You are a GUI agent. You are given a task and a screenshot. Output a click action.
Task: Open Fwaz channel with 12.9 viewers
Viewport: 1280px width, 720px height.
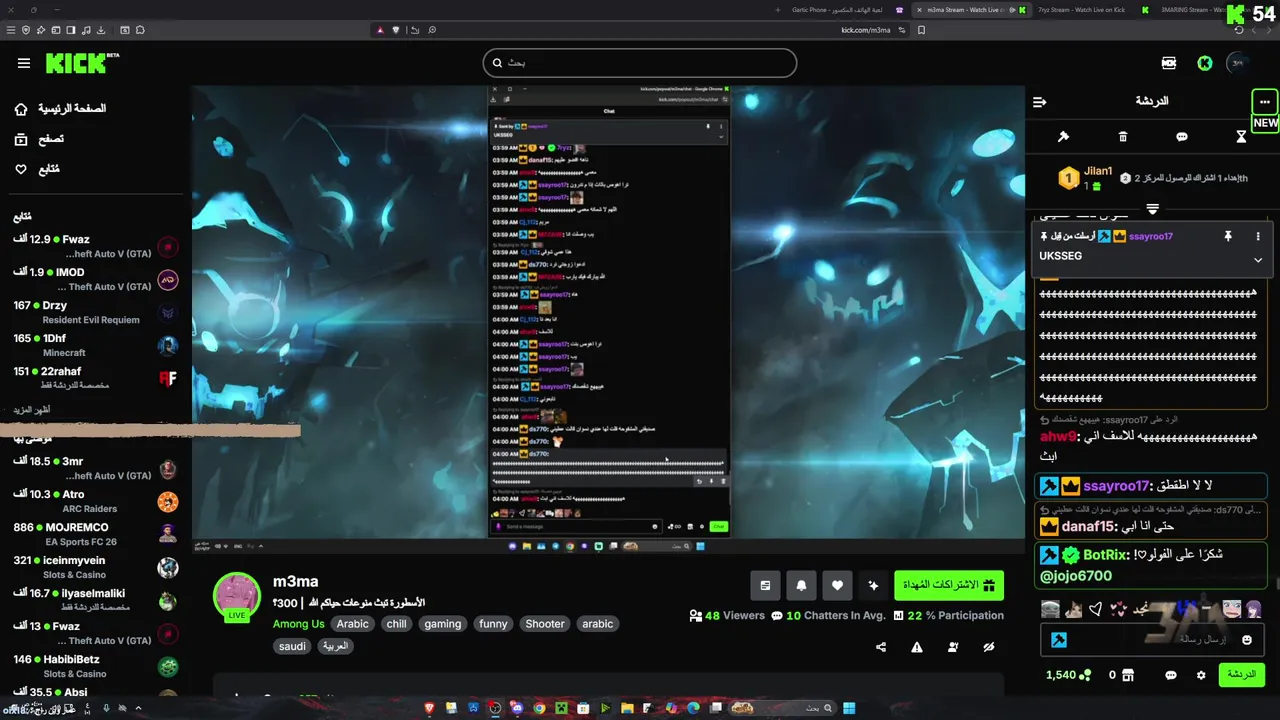95,246
